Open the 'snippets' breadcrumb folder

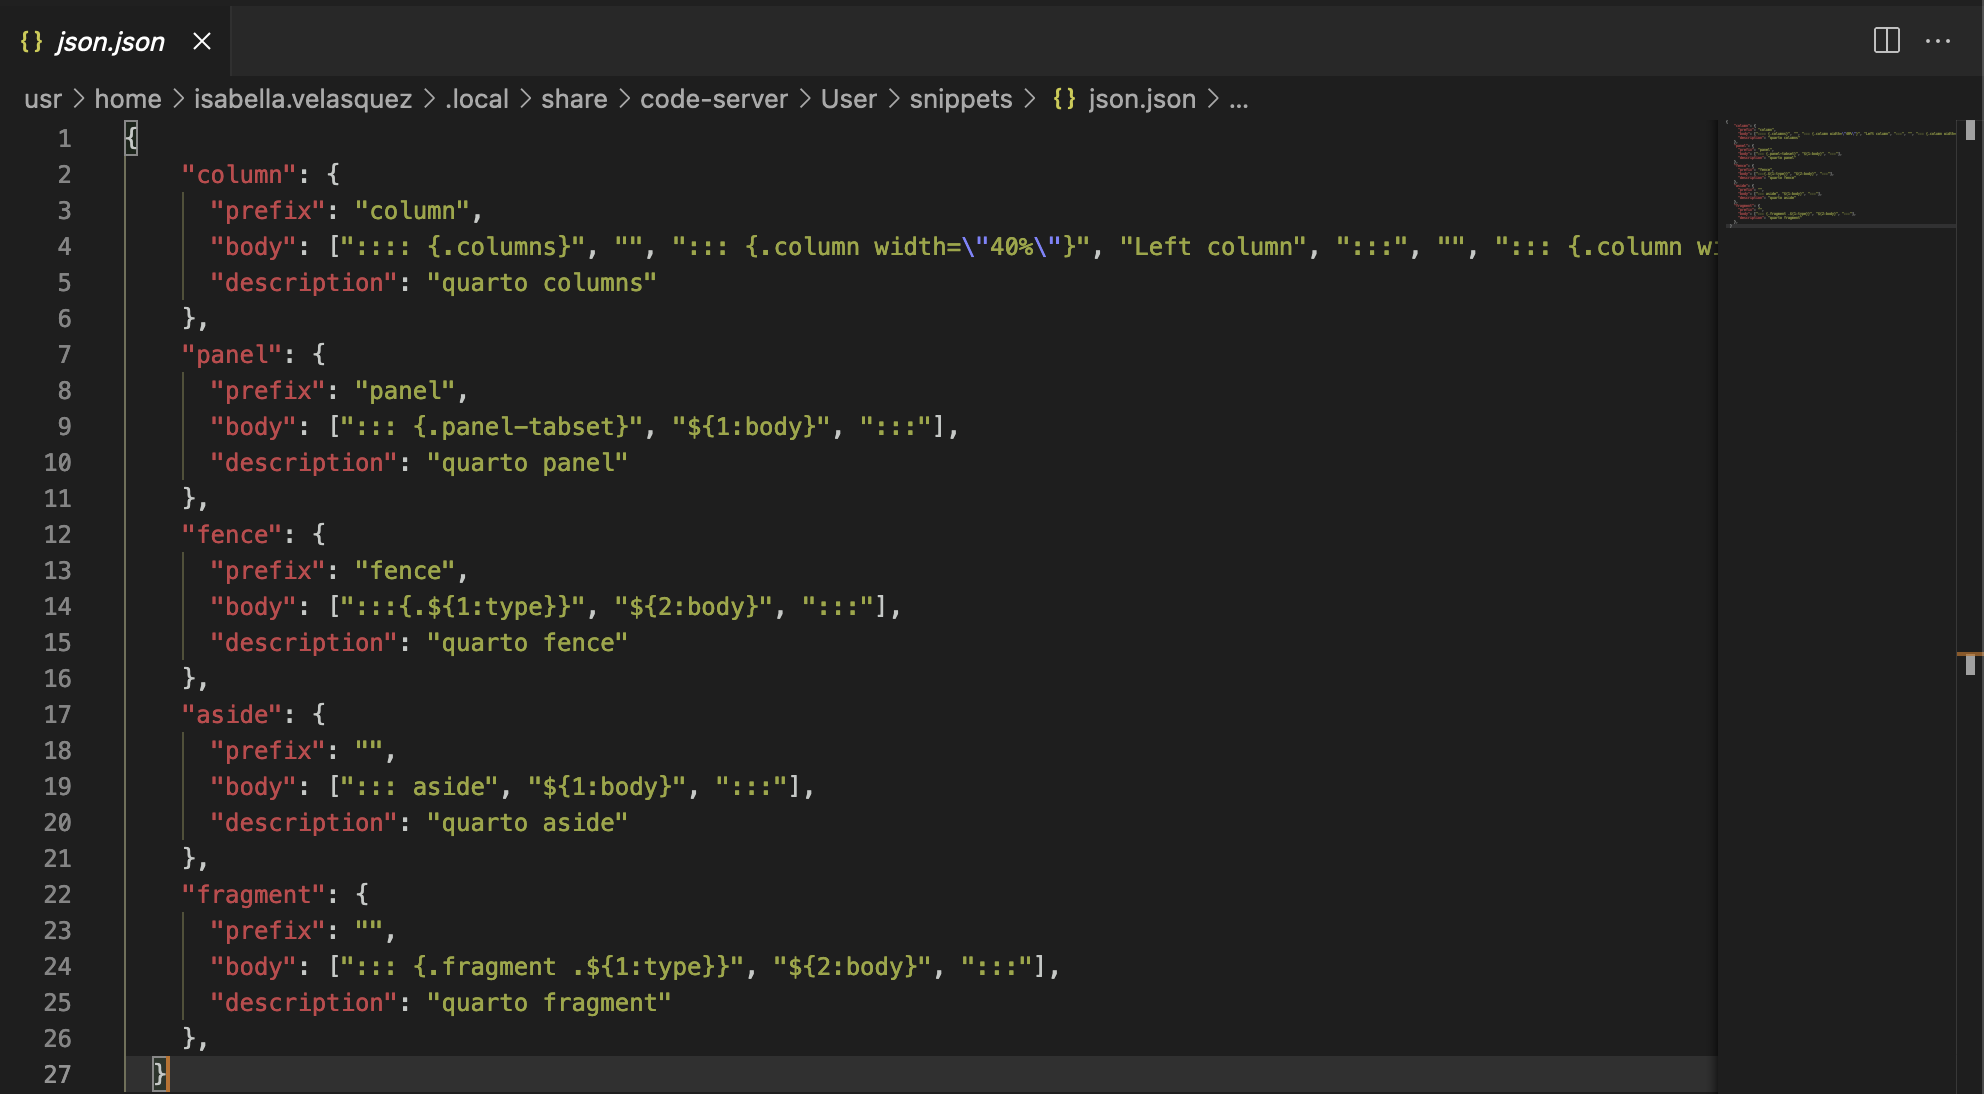tap(960, 99)
